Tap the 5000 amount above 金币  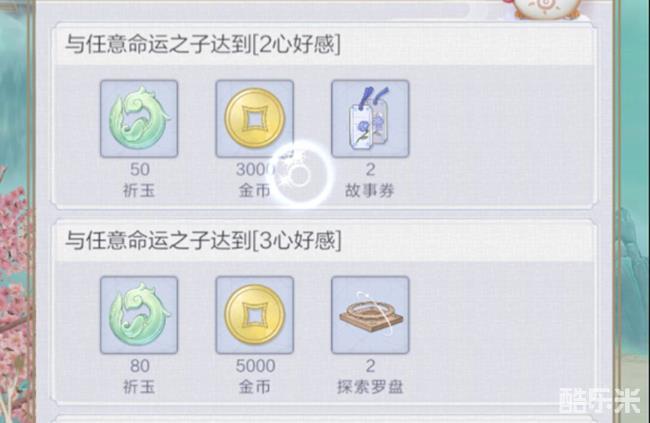[x=255, y=366]
